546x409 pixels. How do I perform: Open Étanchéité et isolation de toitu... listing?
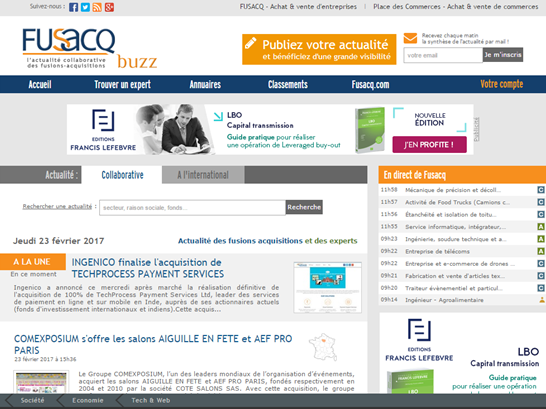451,214
